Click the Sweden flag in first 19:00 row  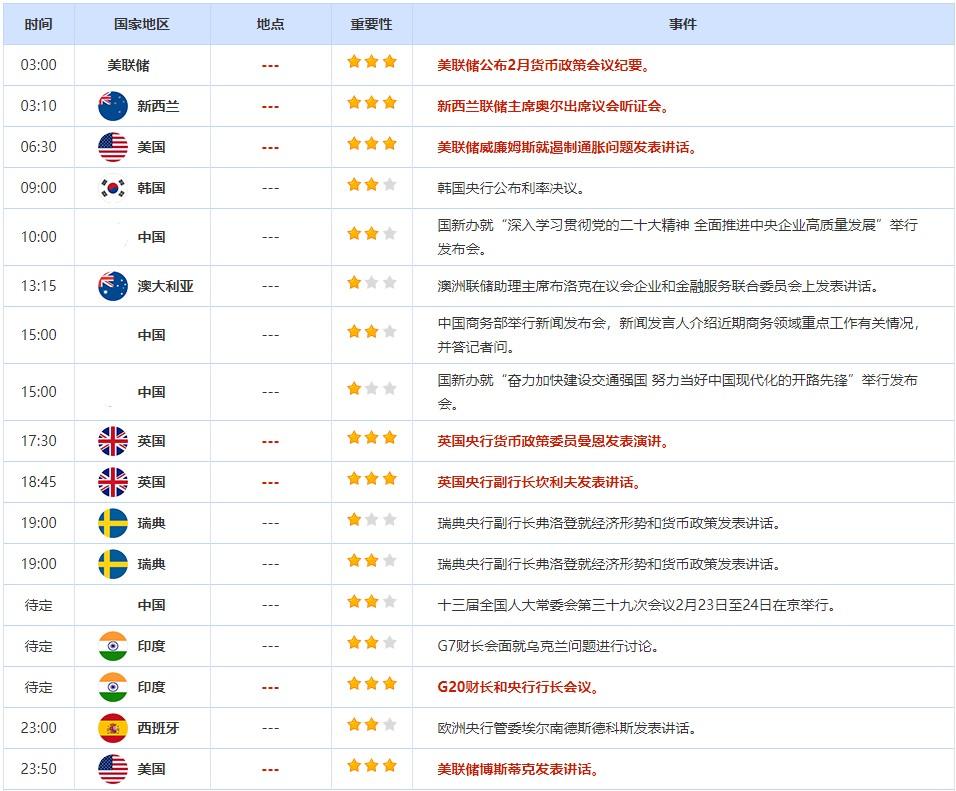113,523
